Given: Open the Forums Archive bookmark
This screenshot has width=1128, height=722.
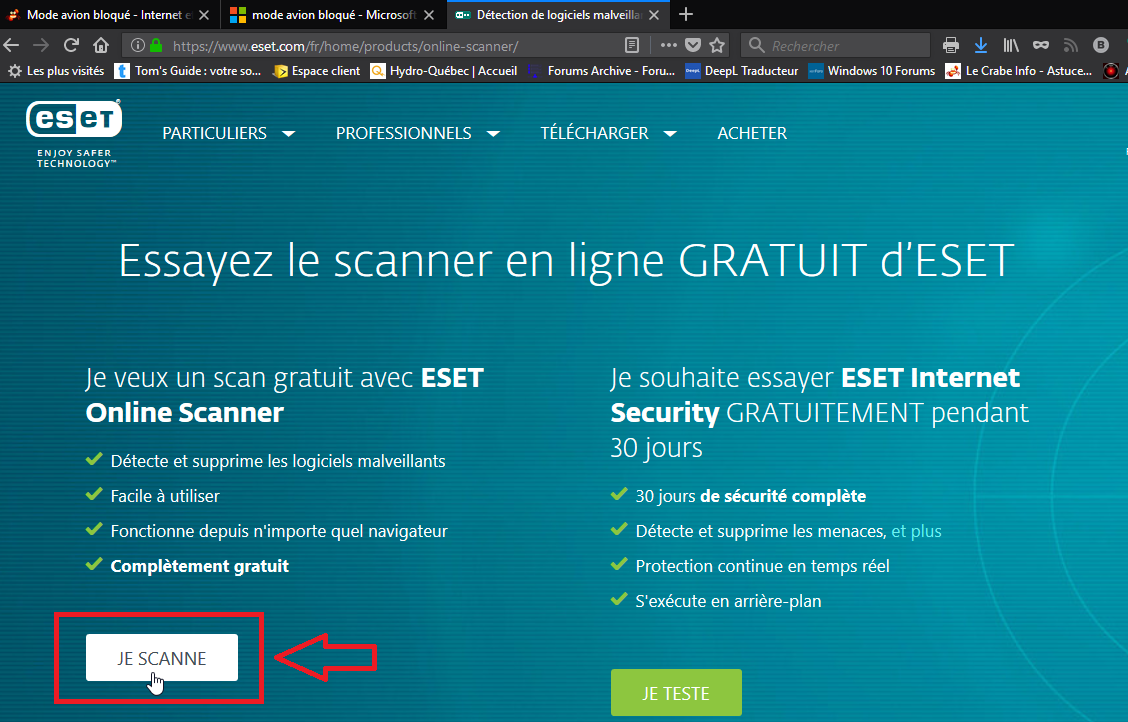Looking at the screenshot, I should 601,70.
